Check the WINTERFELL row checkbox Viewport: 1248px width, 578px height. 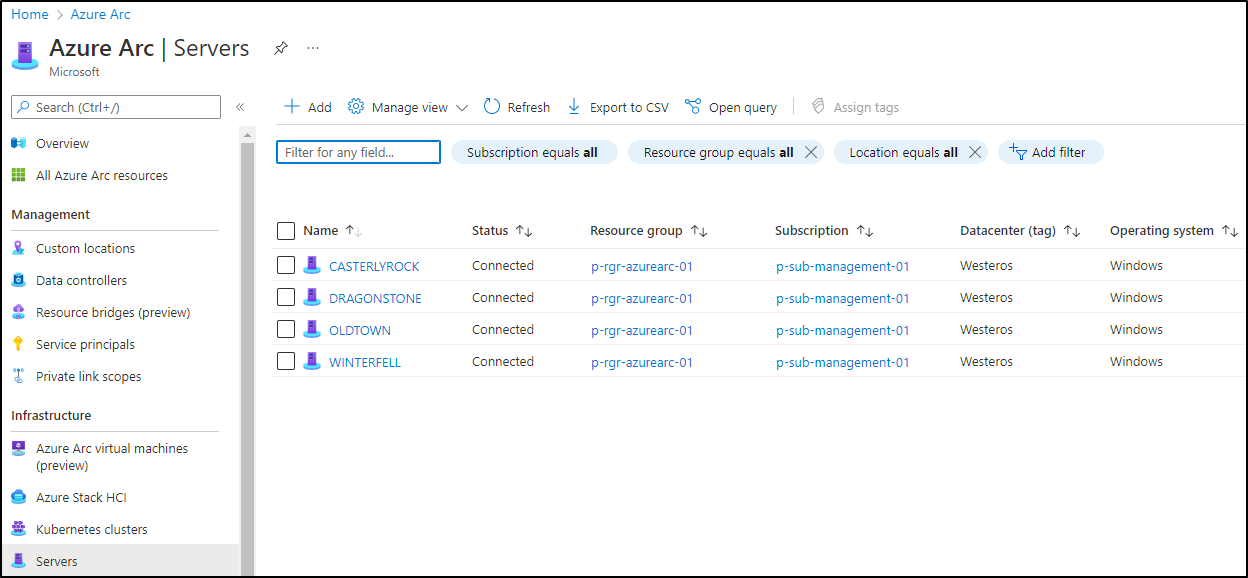[286, 362]
